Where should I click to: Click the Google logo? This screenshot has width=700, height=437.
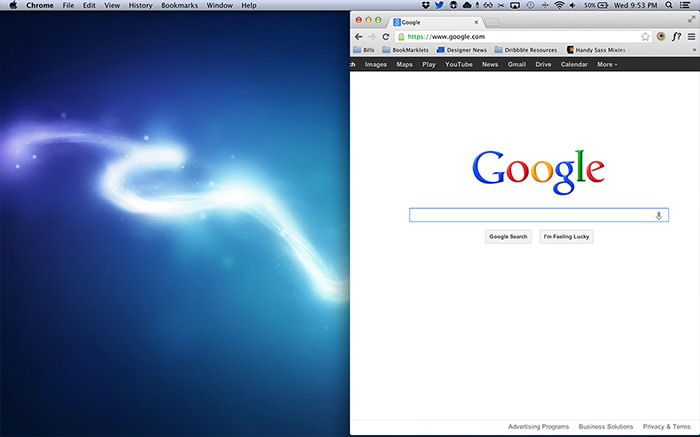coord(538,172)
